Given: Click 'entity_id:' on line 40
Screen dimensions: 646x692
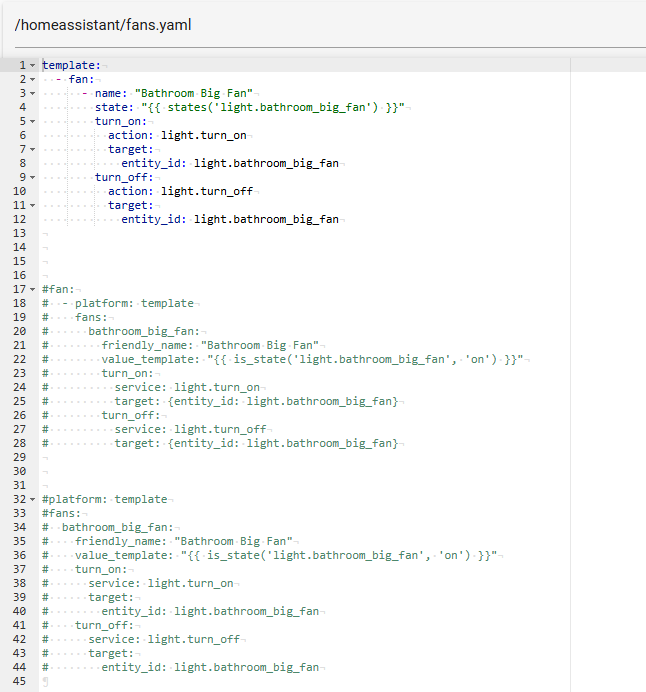Looking at the screenshot, I should (x=134, y=611).
